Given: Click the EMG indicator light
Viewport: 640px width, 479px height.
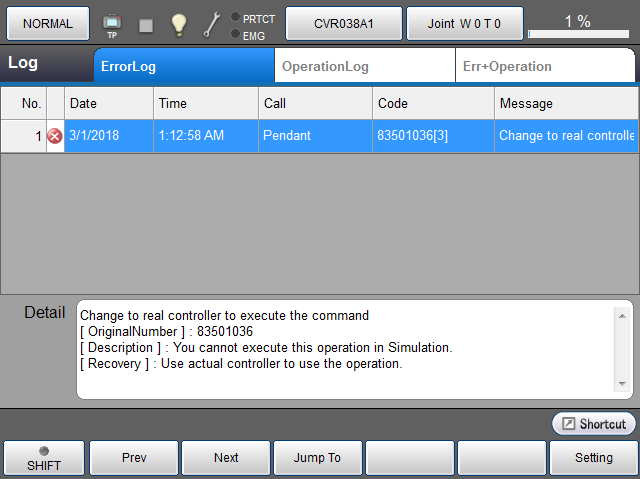Looking at the screenshot, I should [x=235, y=34].
